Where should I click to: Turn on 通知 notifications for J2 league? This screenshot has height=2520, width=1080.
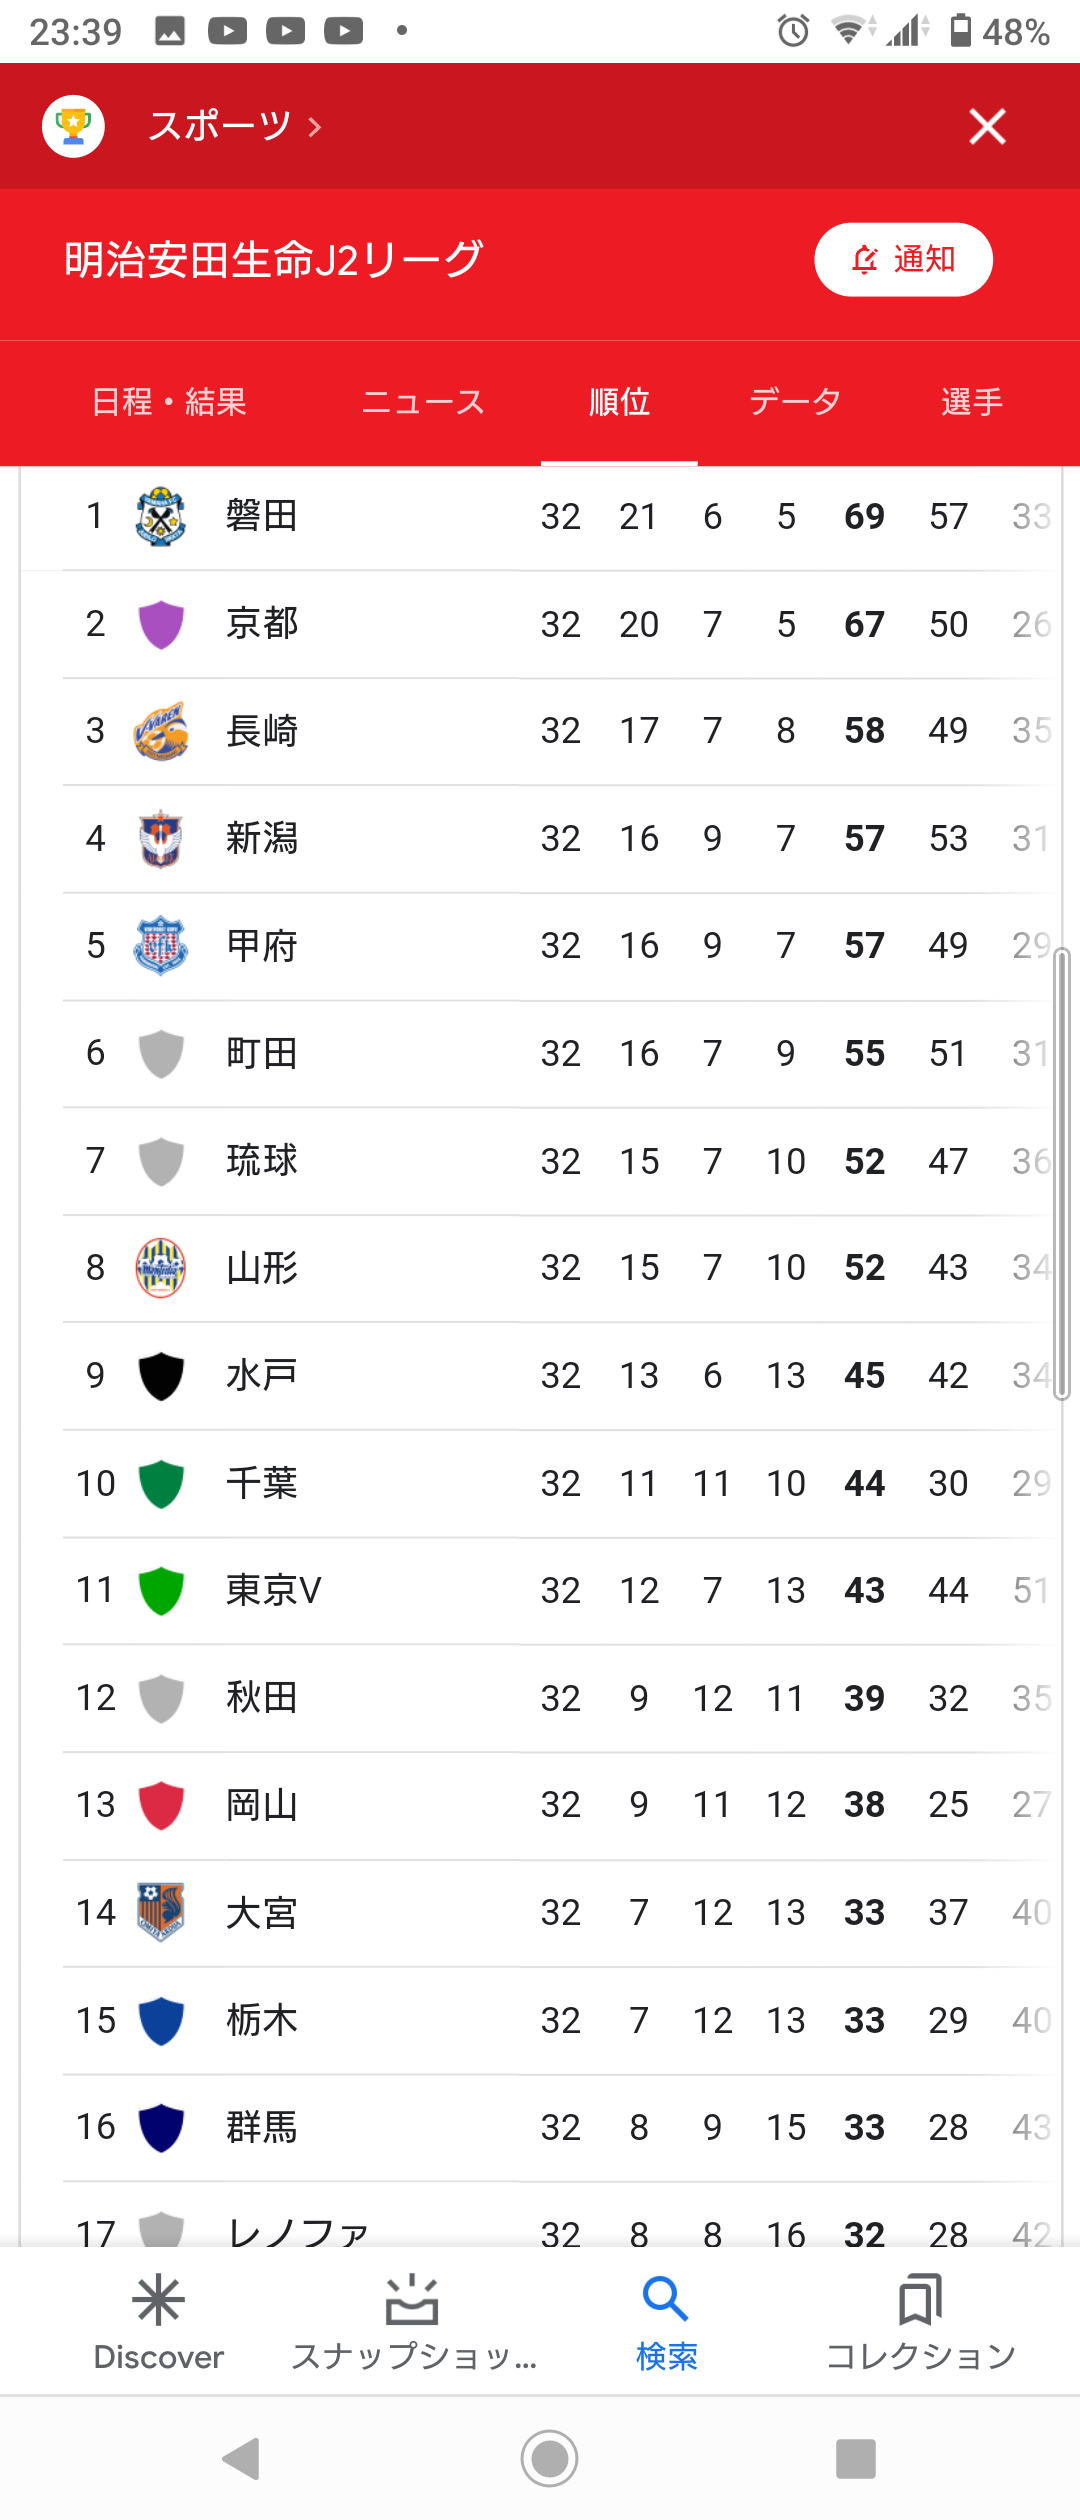point(903,260)
